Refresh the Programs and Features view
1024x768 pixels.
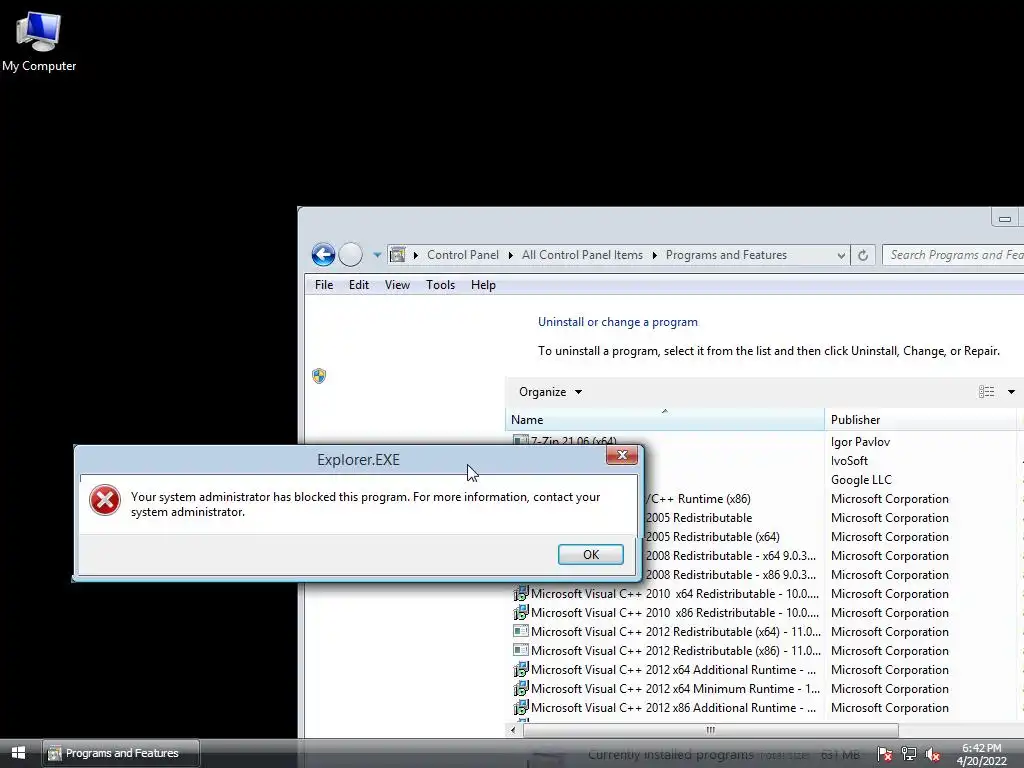coord(863,255)
